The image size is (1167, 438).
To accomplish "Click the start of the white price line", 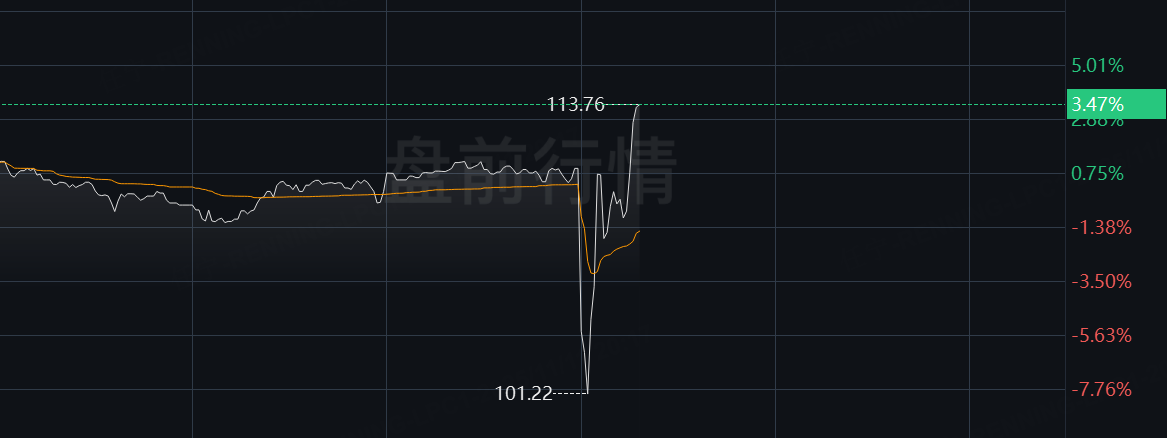I will tap(2, 161).
